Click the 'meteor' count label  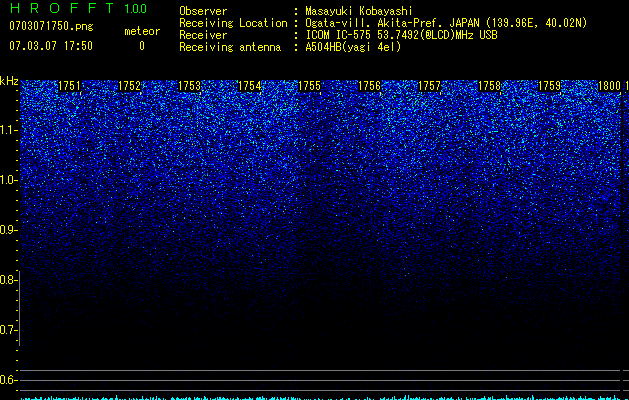[x=142, y=31]
